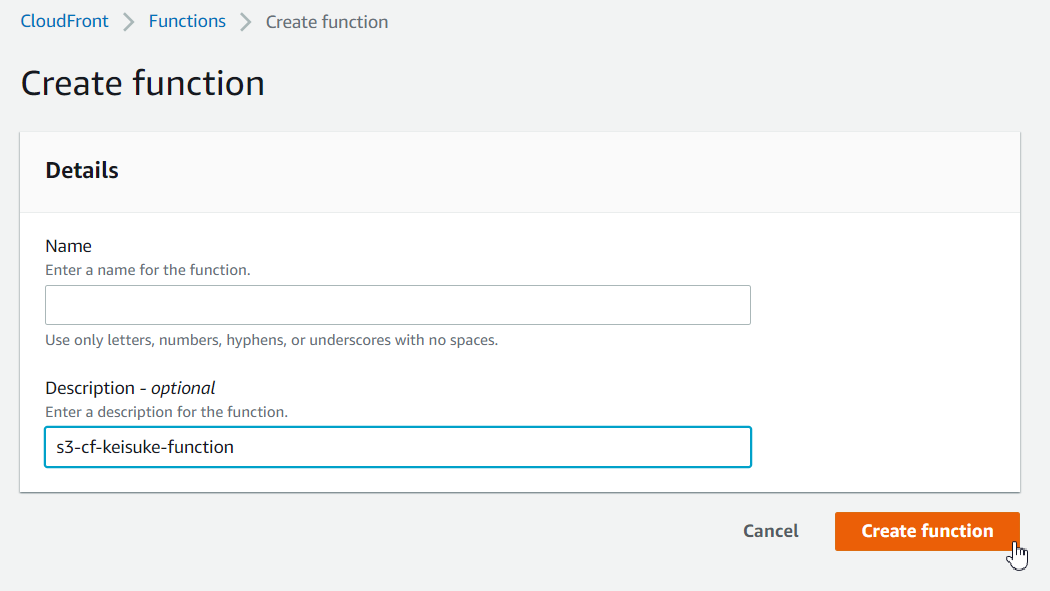Image resolution: width=1050 pixels, height=591 pixels.
Task: Cancel the function creation
Action: tap(770, 531)
